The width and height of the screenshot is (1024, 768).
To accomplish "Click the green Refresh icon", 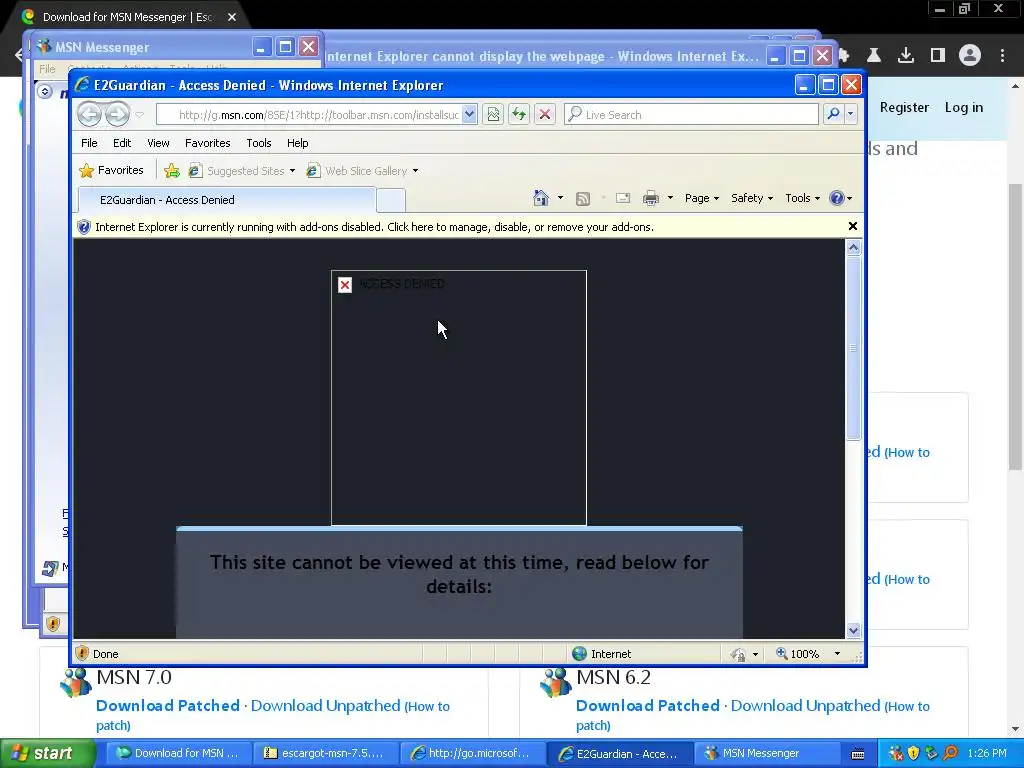I will pyautogui.click(x=519, y=114).
